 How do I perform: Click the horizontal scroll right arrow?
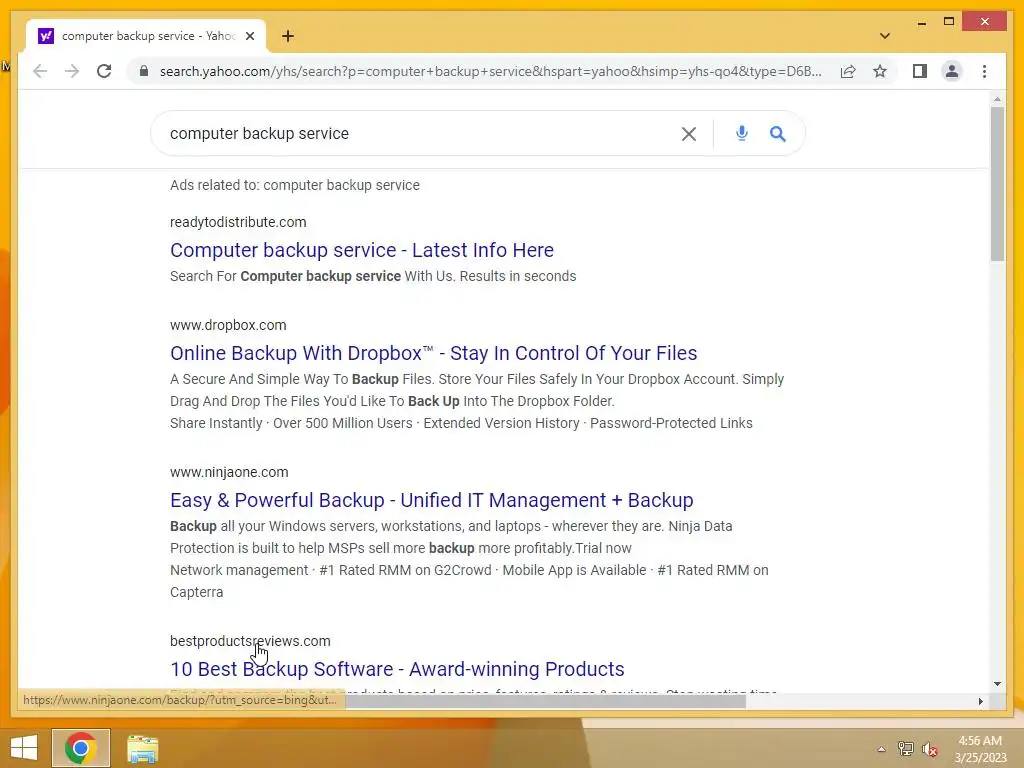[x=980, y=701]
